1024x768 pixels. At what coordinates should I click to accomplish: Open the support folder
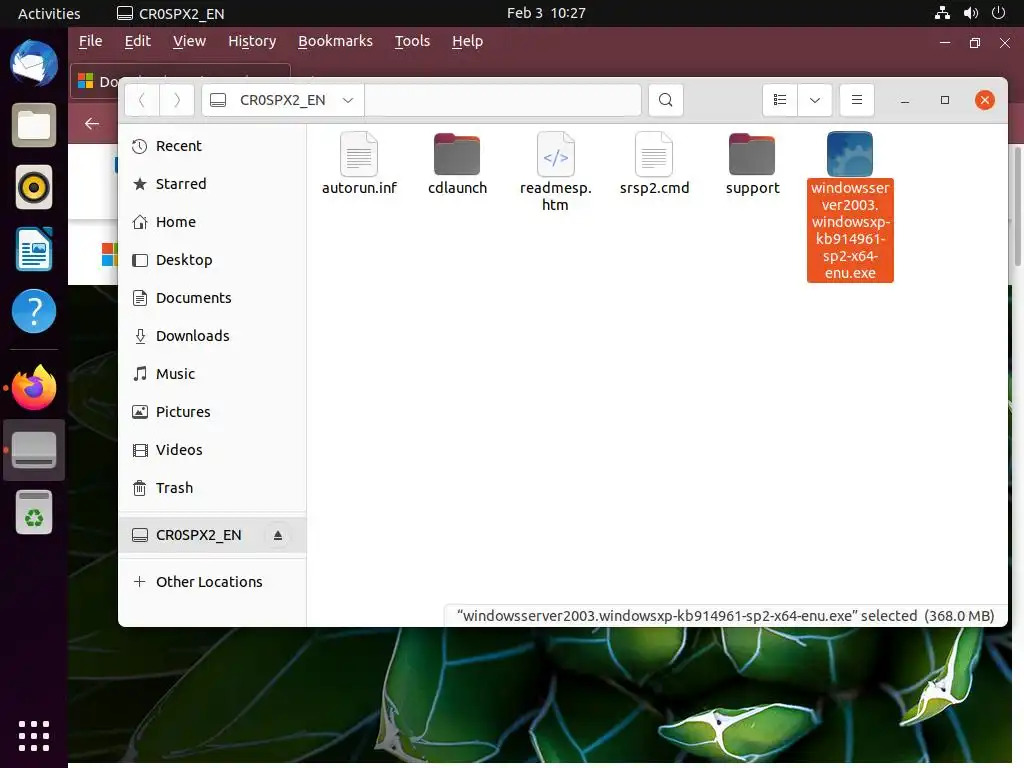752,163
